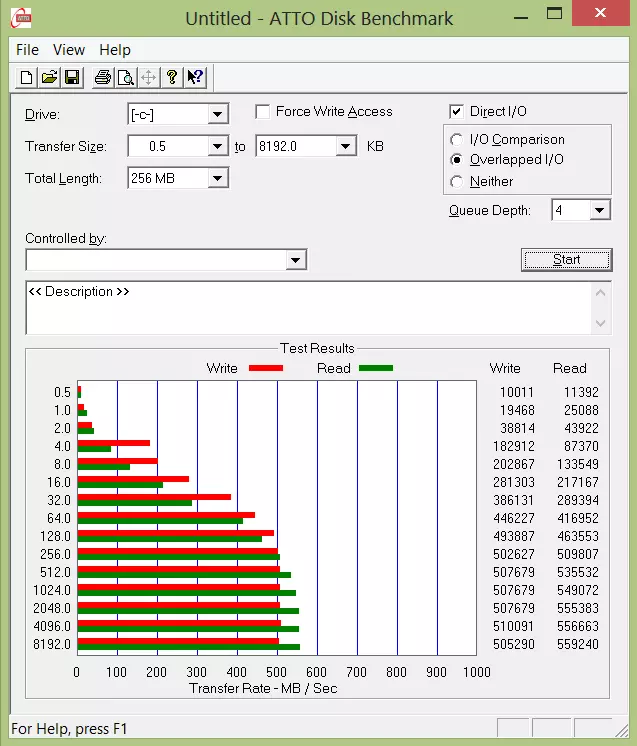Expand the Controlled by dropdown
637x746 pixels.
(x=295, y=261)
